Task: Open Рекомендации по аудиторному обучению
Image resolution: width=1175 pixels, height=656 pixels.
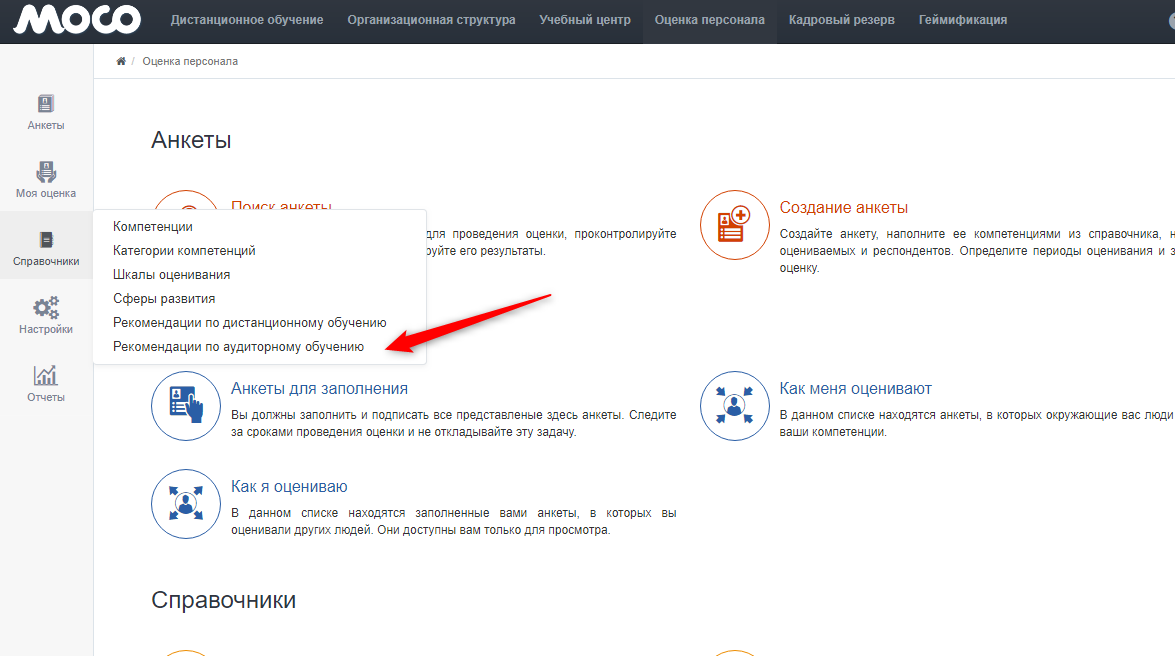Action: (x=238, y=347)
